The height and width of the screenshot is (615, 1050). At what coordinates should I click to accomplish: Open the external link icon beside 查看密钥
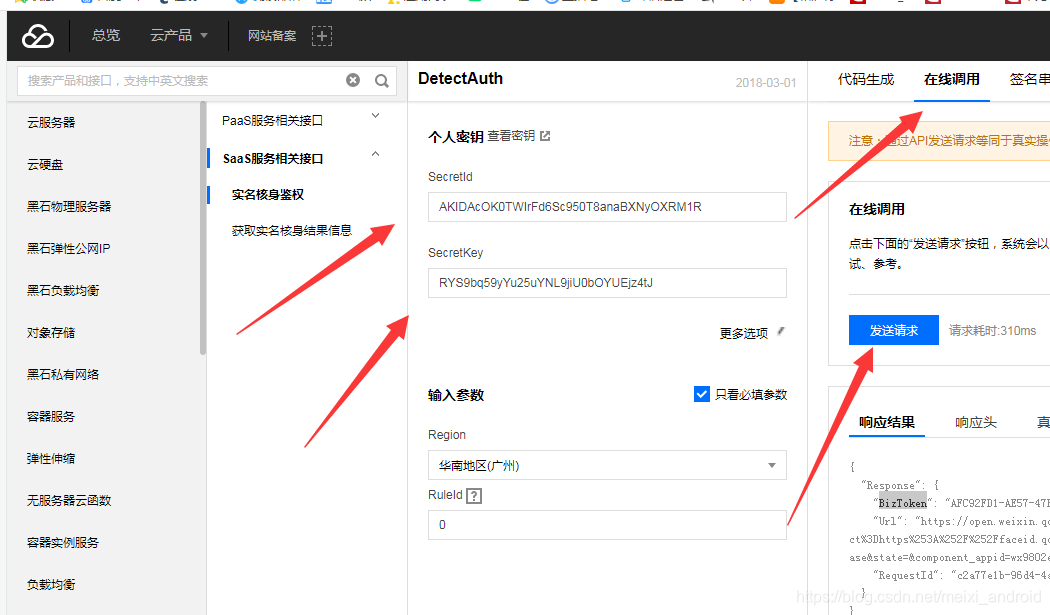click(545, 136)
